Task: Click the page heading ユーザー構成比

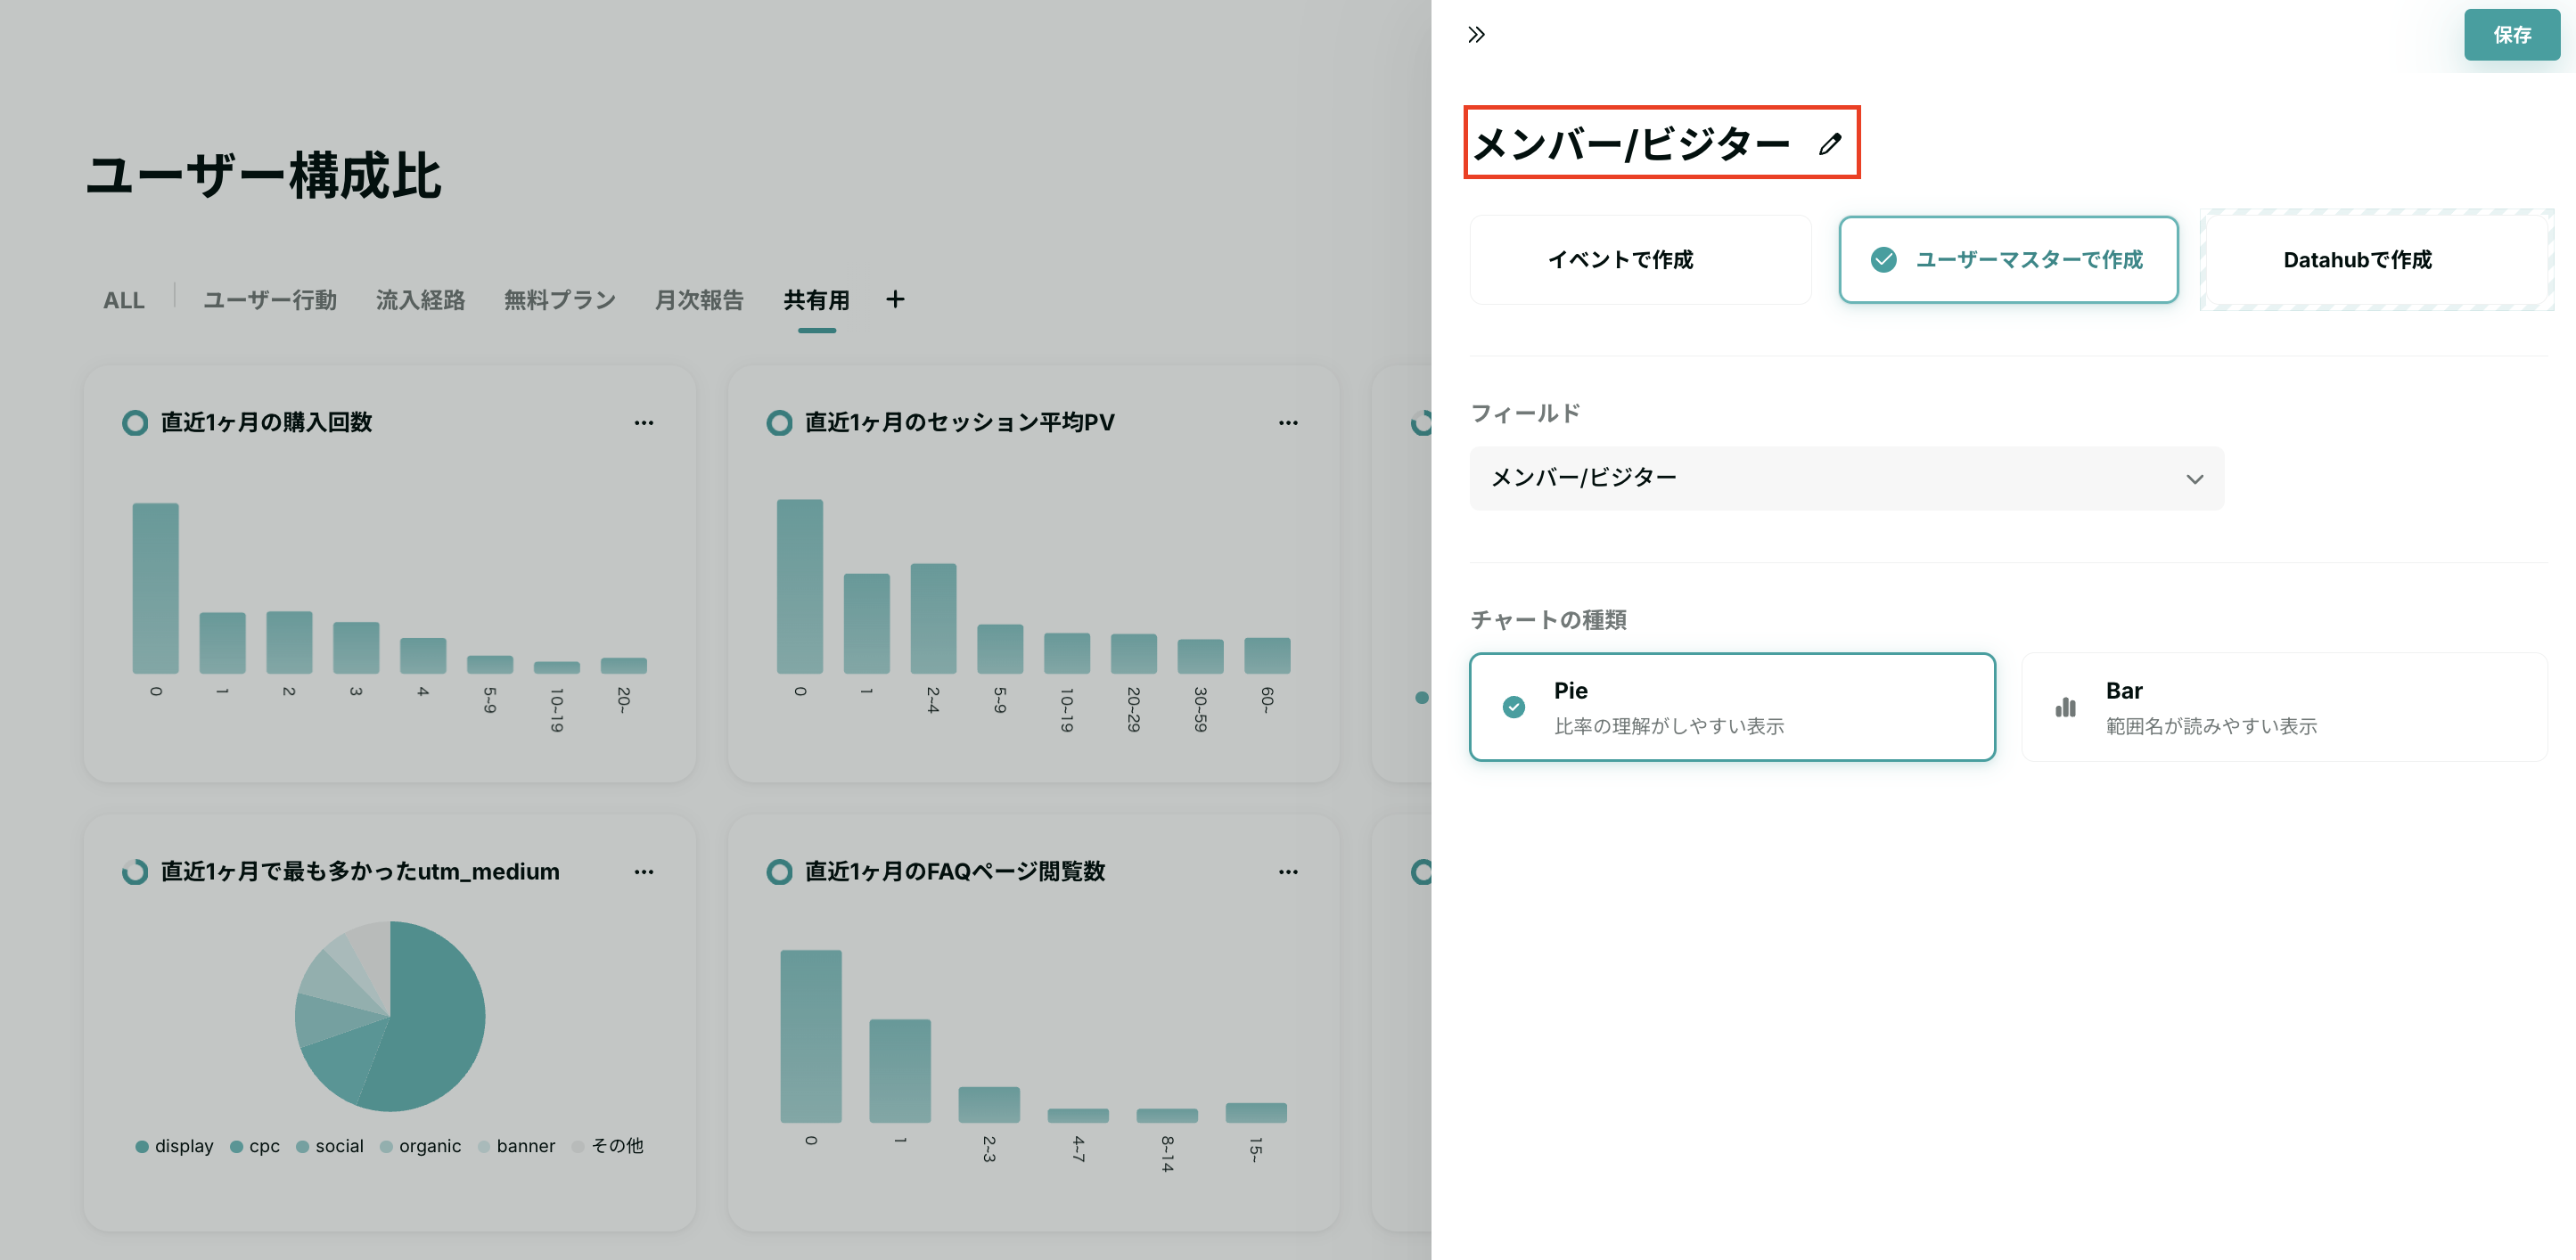Action: tap(263, 176)
